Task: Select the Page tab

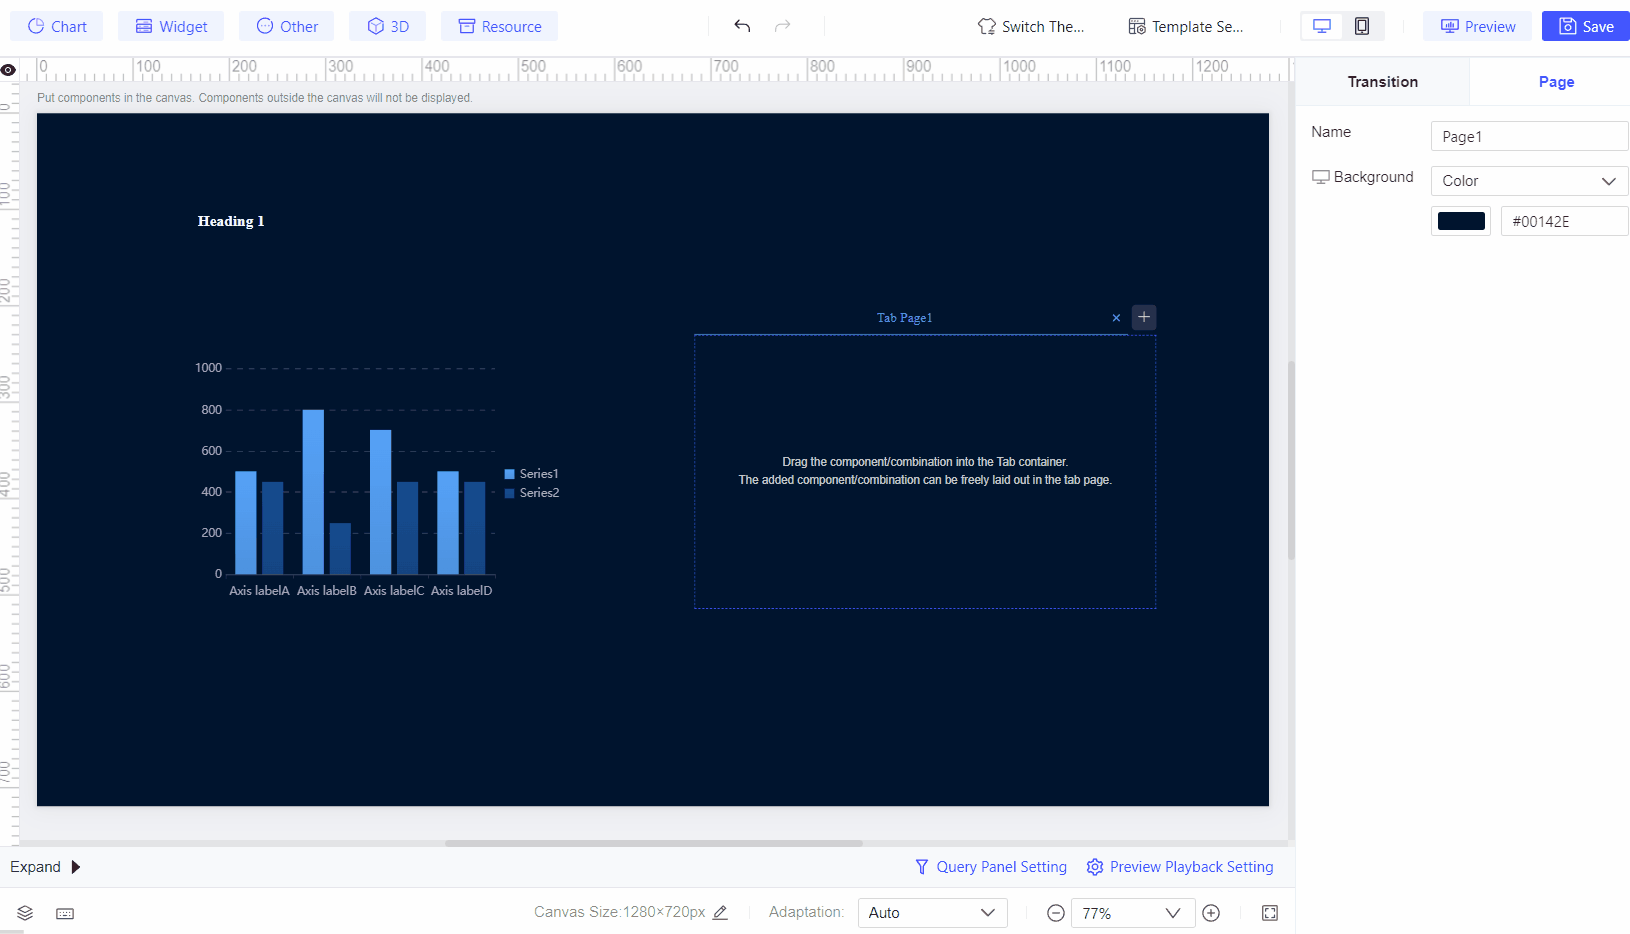Action: pyautogui.click(x=1555, y=81)
